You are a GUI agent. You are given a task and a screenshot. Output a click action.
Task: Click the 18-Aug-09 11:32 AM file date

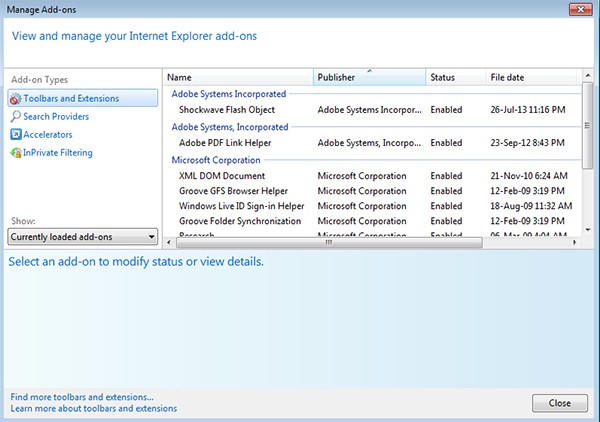point(531,206)
